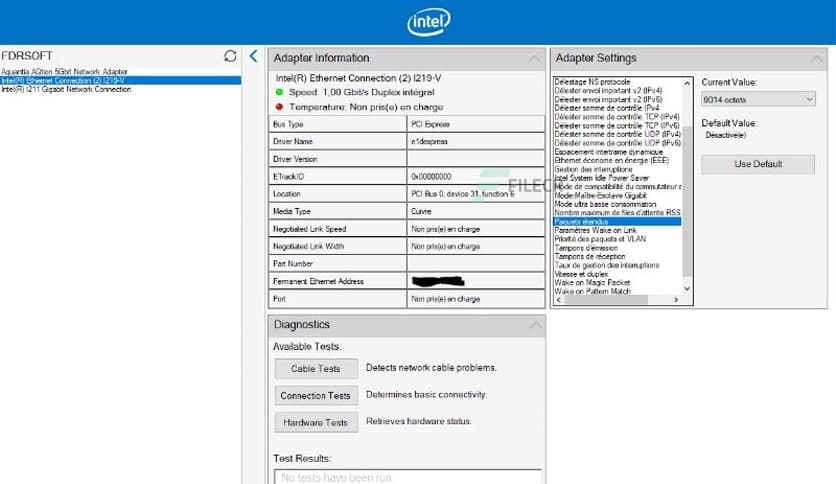836x484 pixels.
Task: Select Ethernet économe en énergie (EEE) setting
Action: coord(611,160)
